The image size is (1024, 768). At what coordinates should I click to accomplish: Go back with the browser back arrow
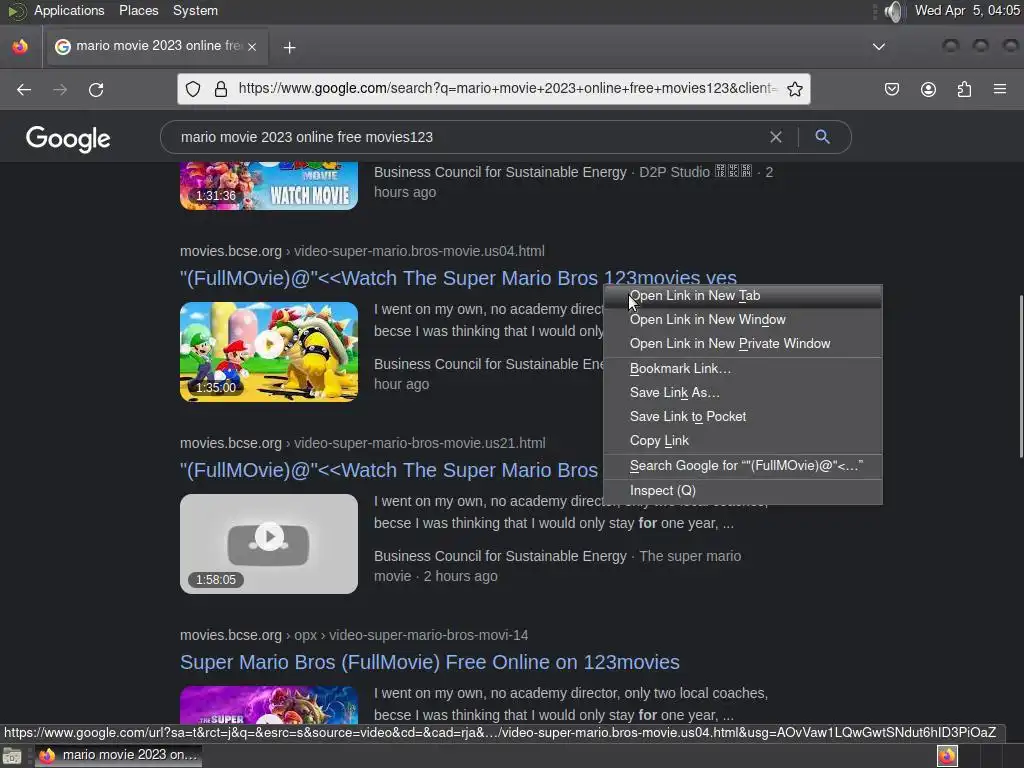[24, 89]
